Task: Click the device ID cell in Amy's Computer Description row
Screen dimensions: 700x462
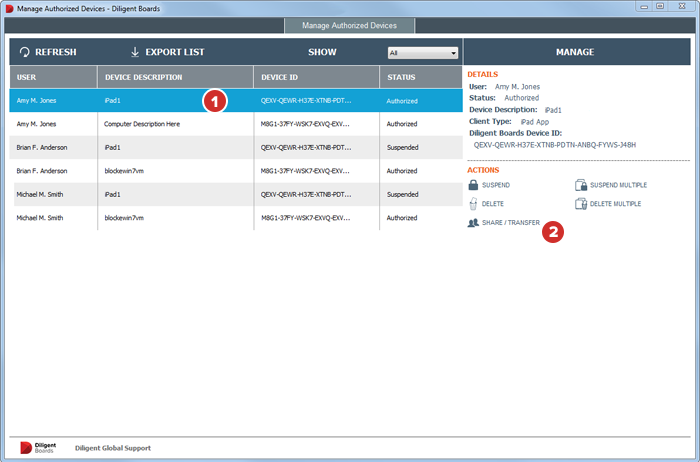Action: coord(305,124)
